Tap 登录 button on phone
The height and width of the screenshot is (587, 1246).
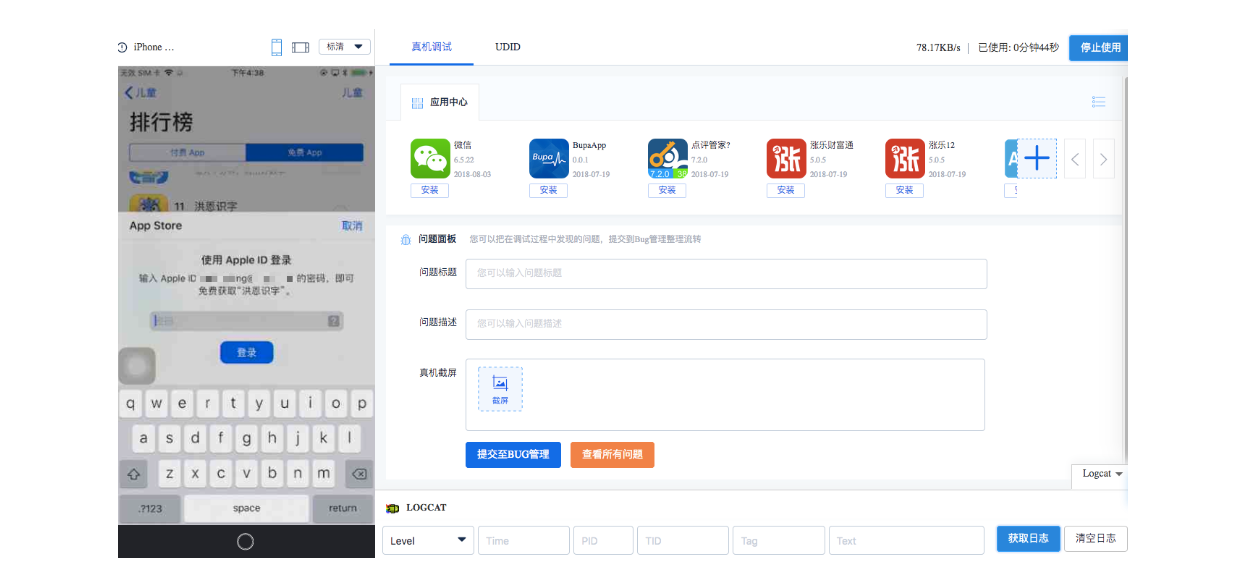click(246, 352)
